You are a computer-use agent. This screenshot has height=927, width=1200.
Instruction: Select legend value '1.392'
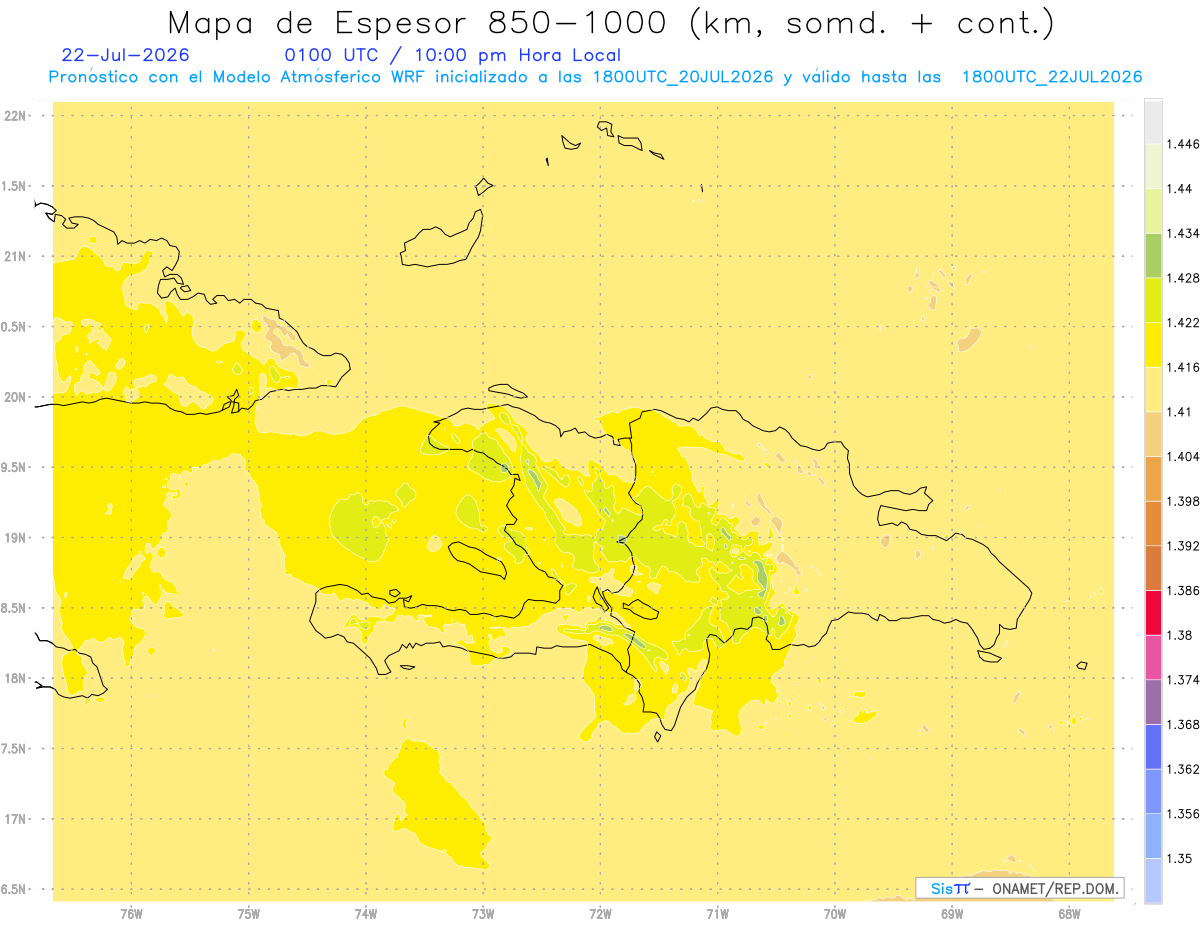click(1183, 546)
